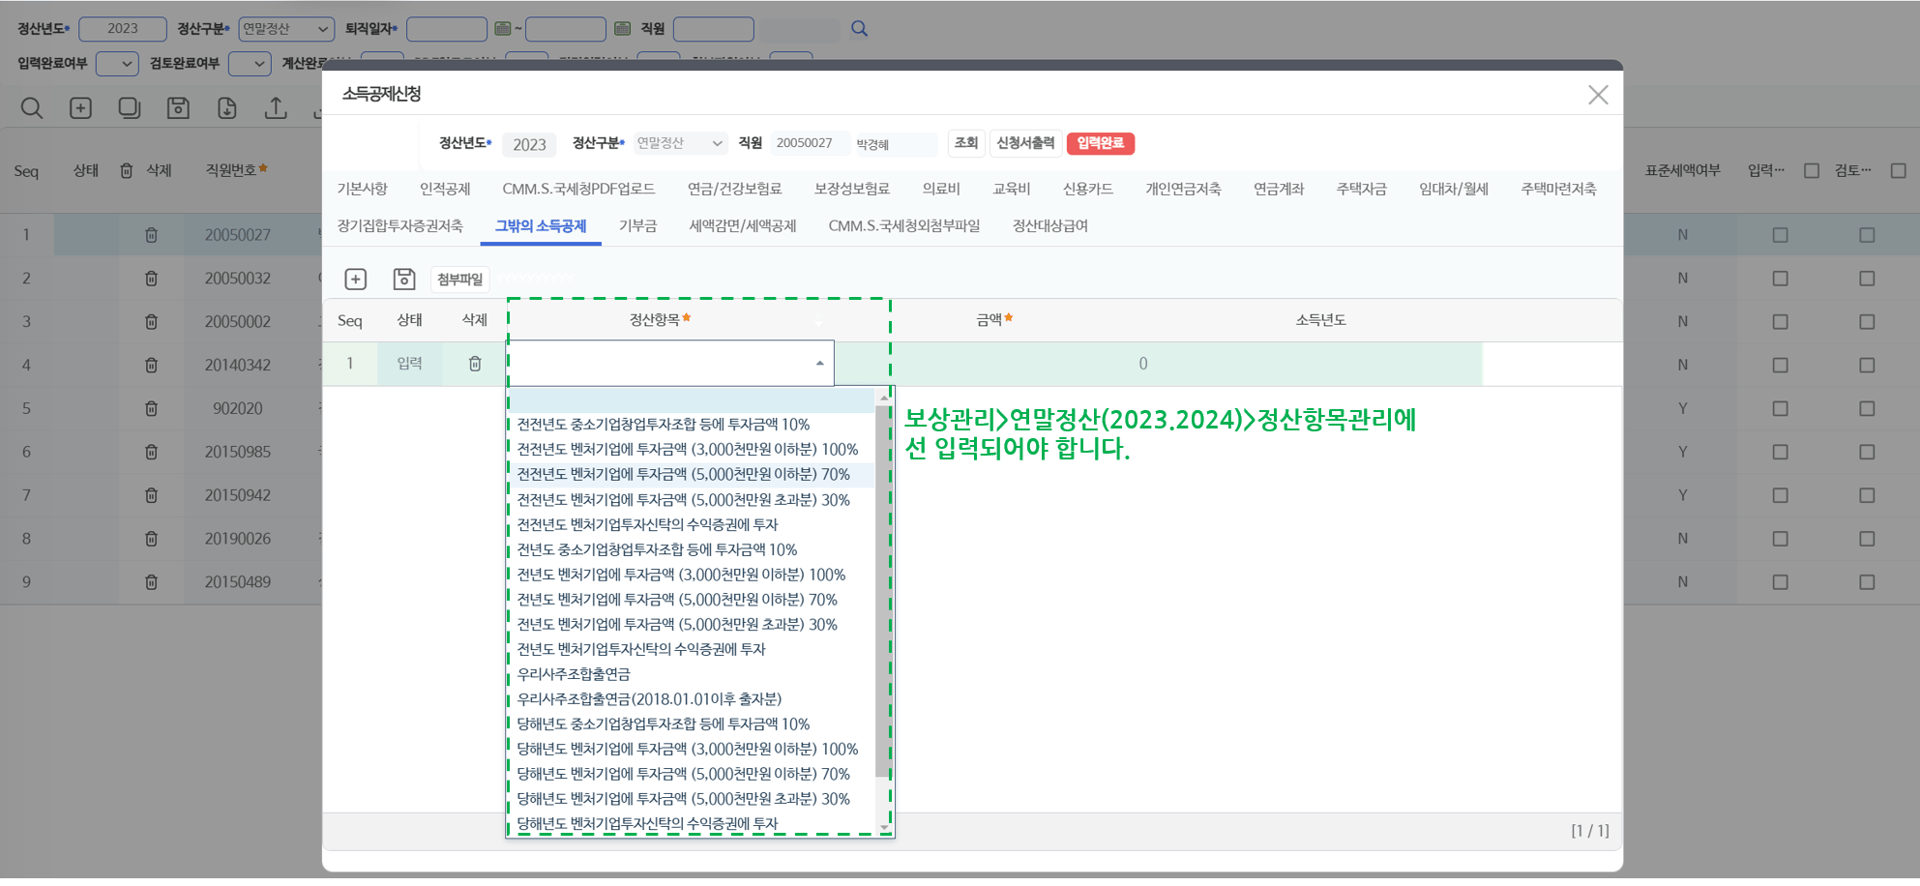Click the search magnifier icon in background toolbar

(32, 108)
